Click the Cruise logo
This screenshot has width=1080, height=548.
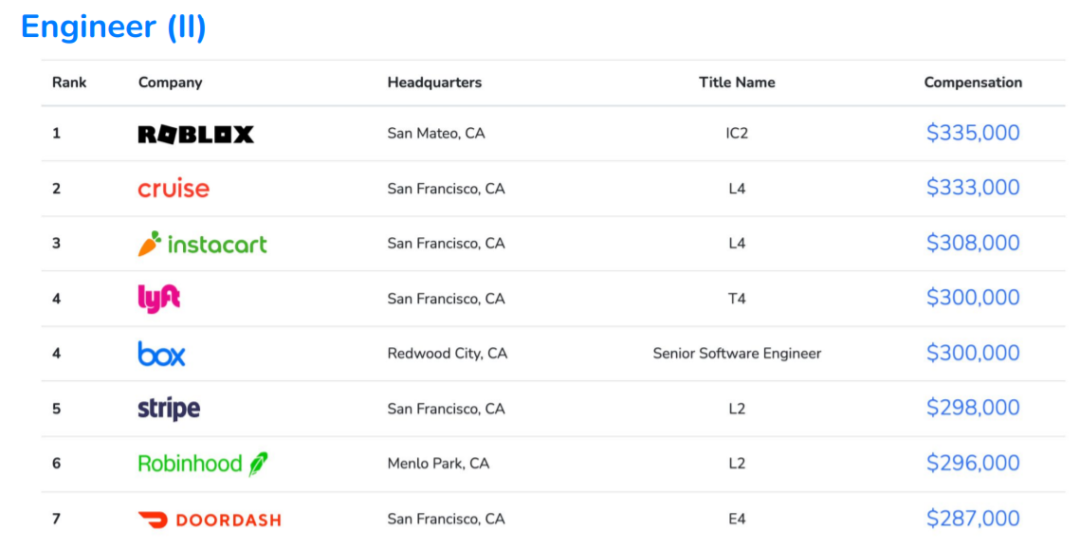click(174, 188)
